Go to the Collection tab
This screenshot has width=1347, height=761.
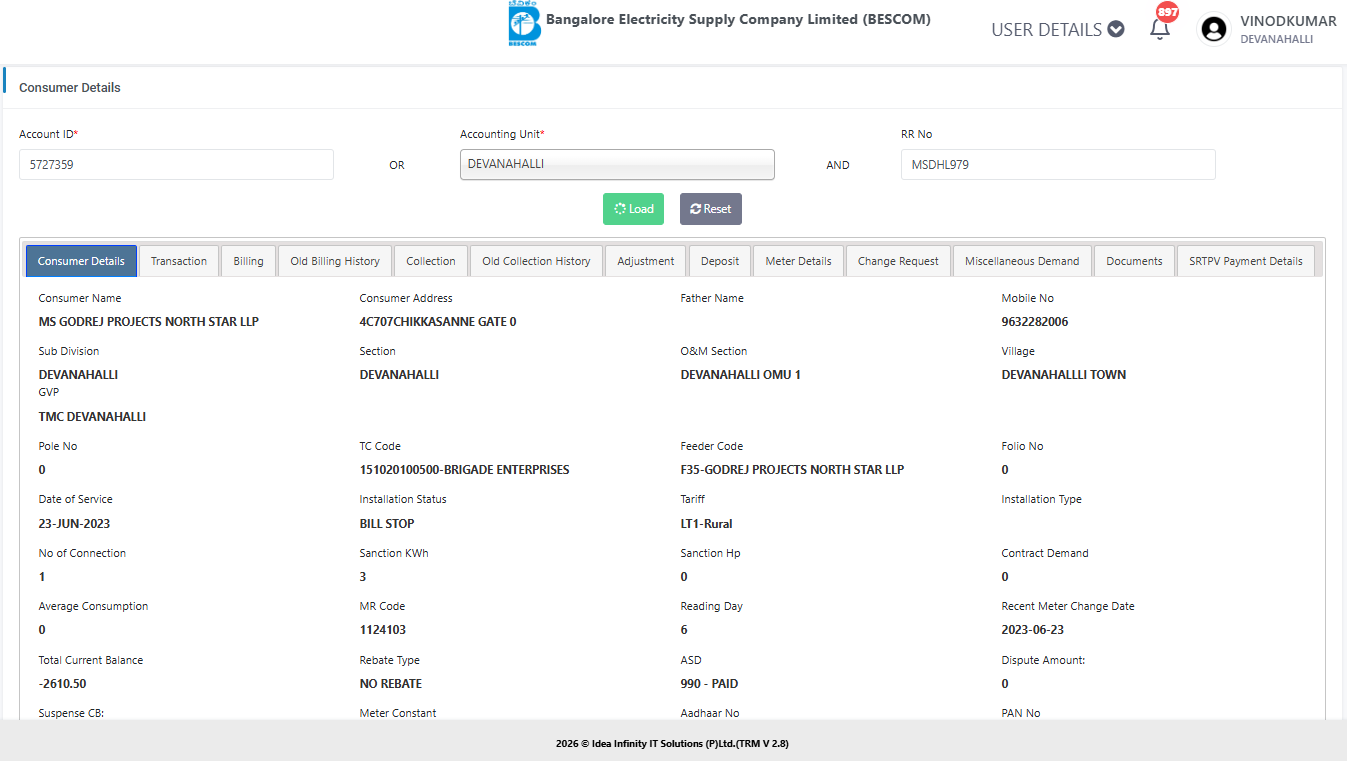(x=431, y=261)
